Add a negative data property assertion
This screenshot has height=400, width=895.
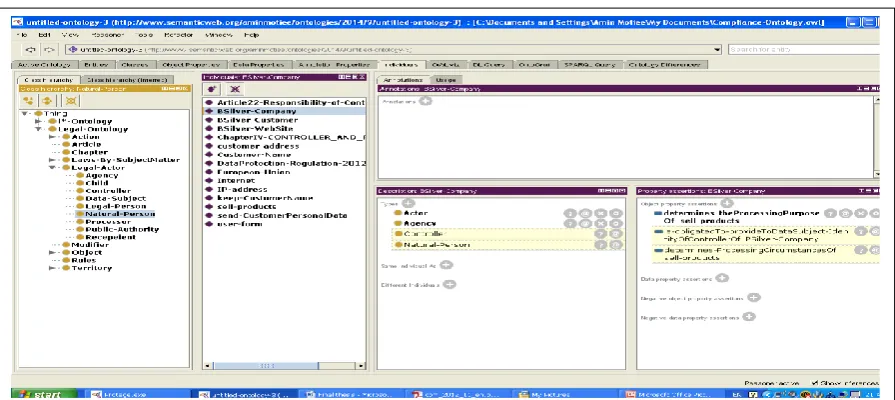748,317
